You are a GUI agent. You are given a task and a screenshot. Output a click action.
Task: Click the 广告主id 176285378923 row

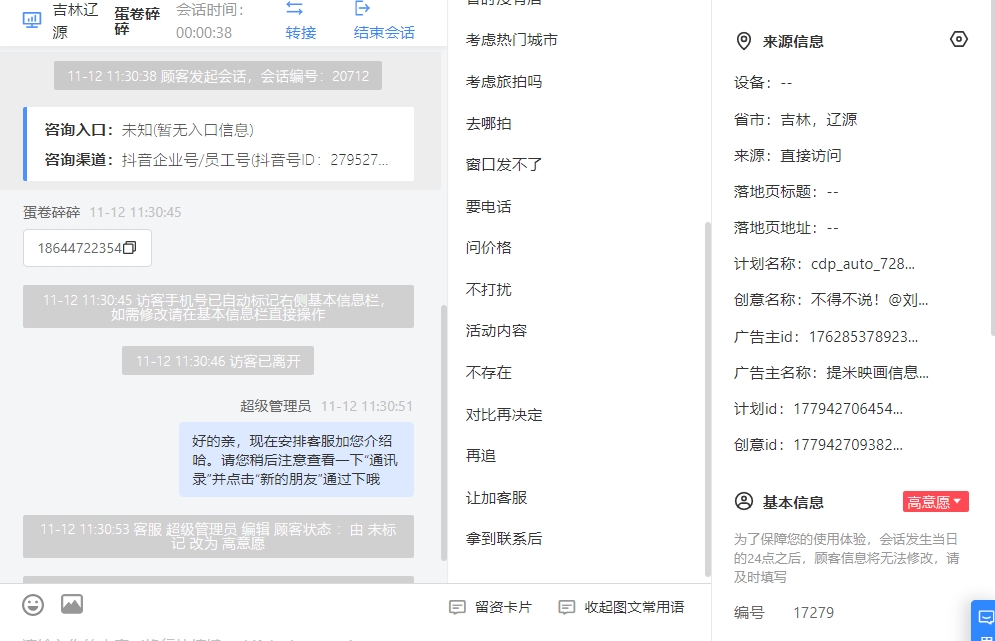826,336
